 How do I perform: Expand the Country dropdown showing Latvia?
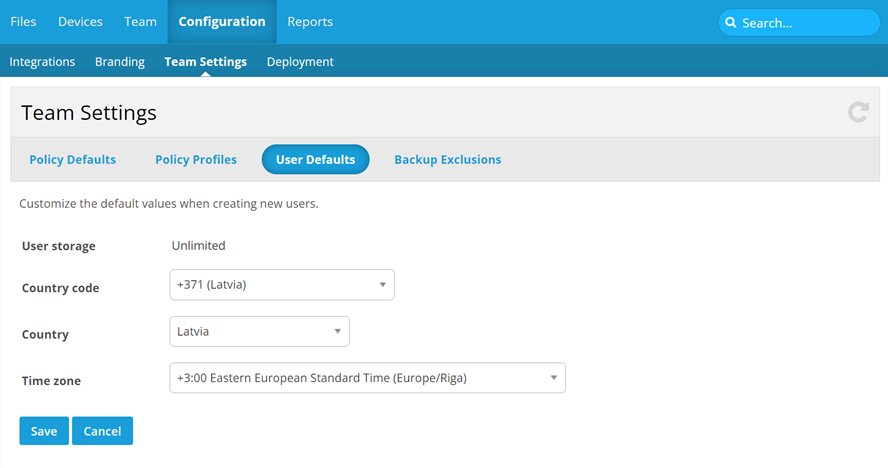259,331
